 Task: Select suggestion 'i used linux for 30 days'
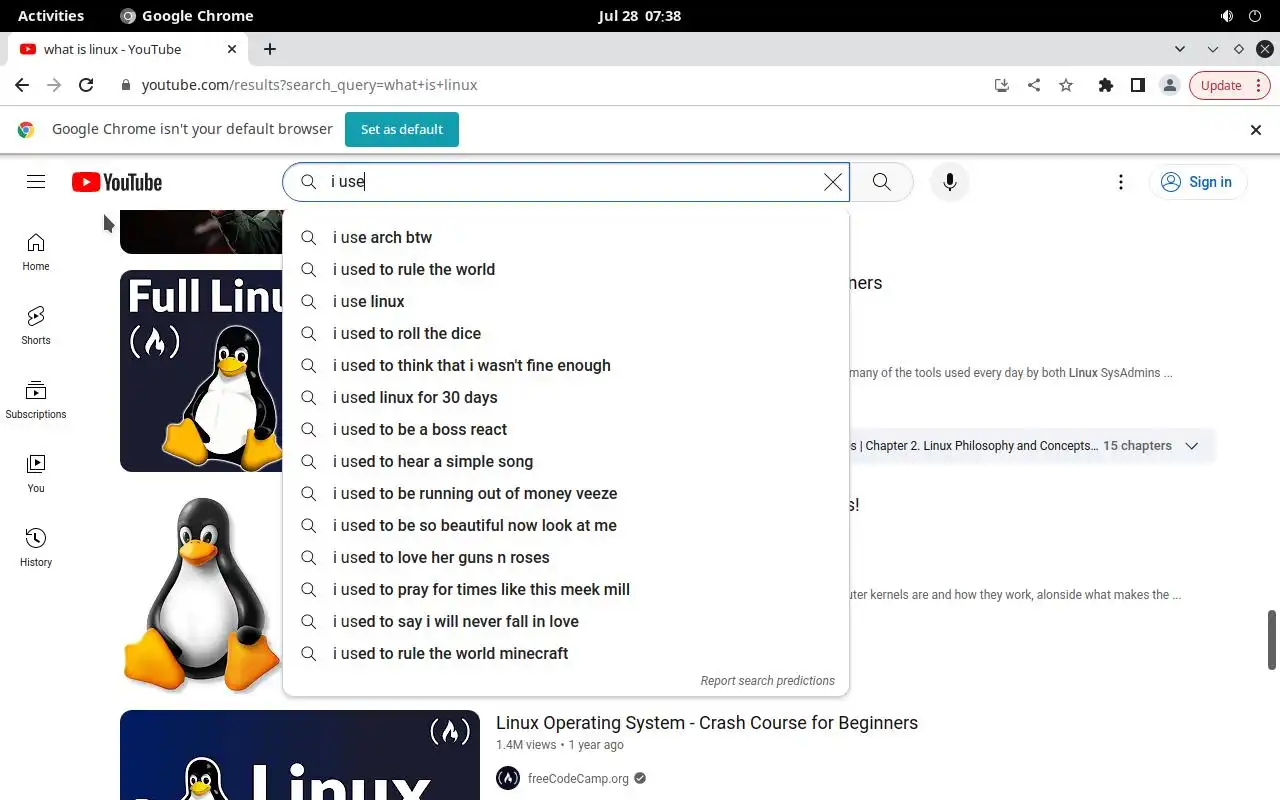click(x=566, y=397)
